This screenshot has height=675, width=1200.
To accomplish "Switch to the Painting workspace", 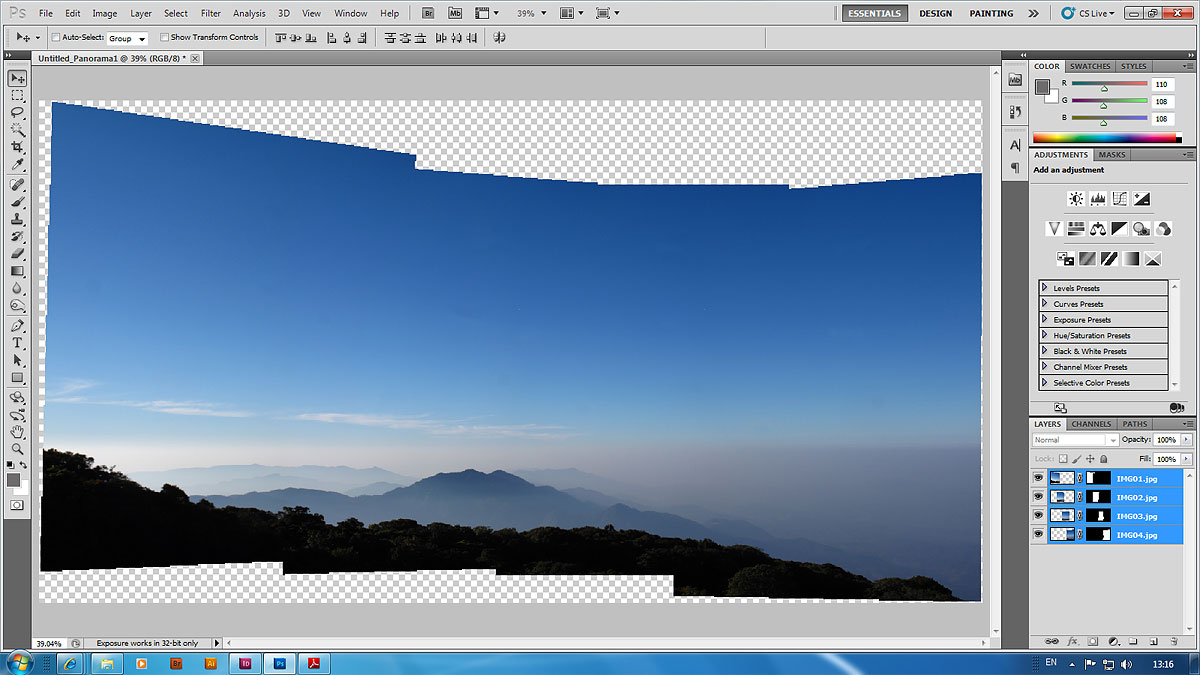I will coord(991,13).
